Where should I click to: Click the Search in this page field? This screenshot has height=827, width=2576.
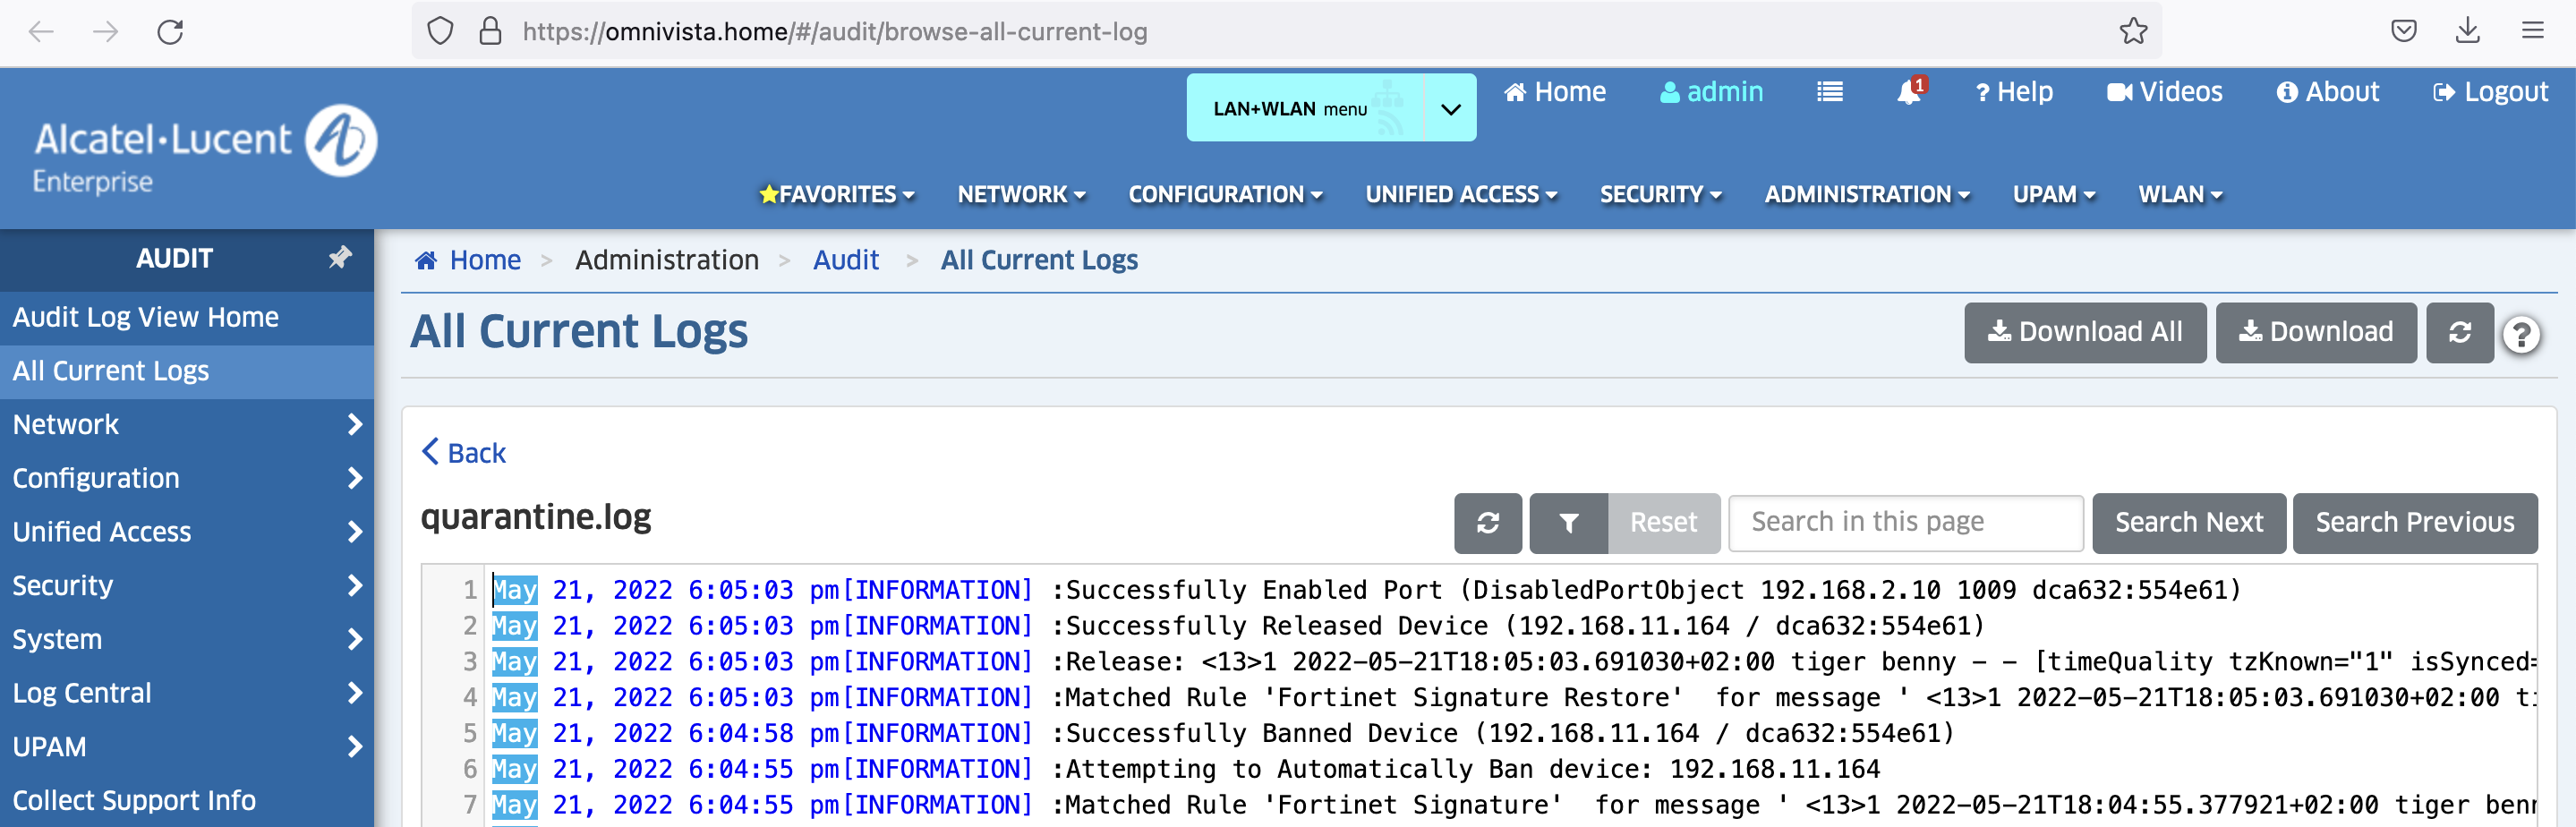pos(1905,522)
